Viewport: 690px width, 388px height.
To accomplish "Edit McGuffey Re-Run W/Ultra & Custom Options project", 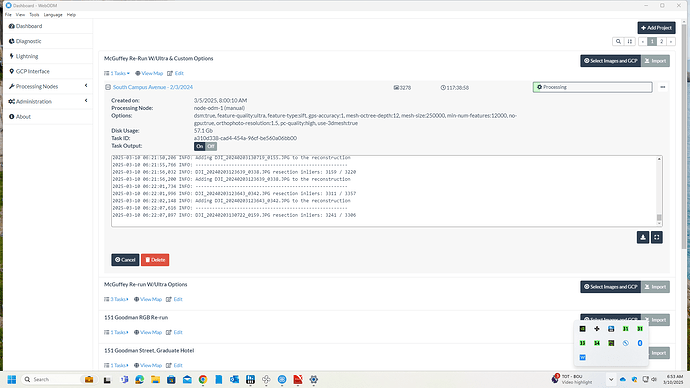I will [x=176, y=73].
